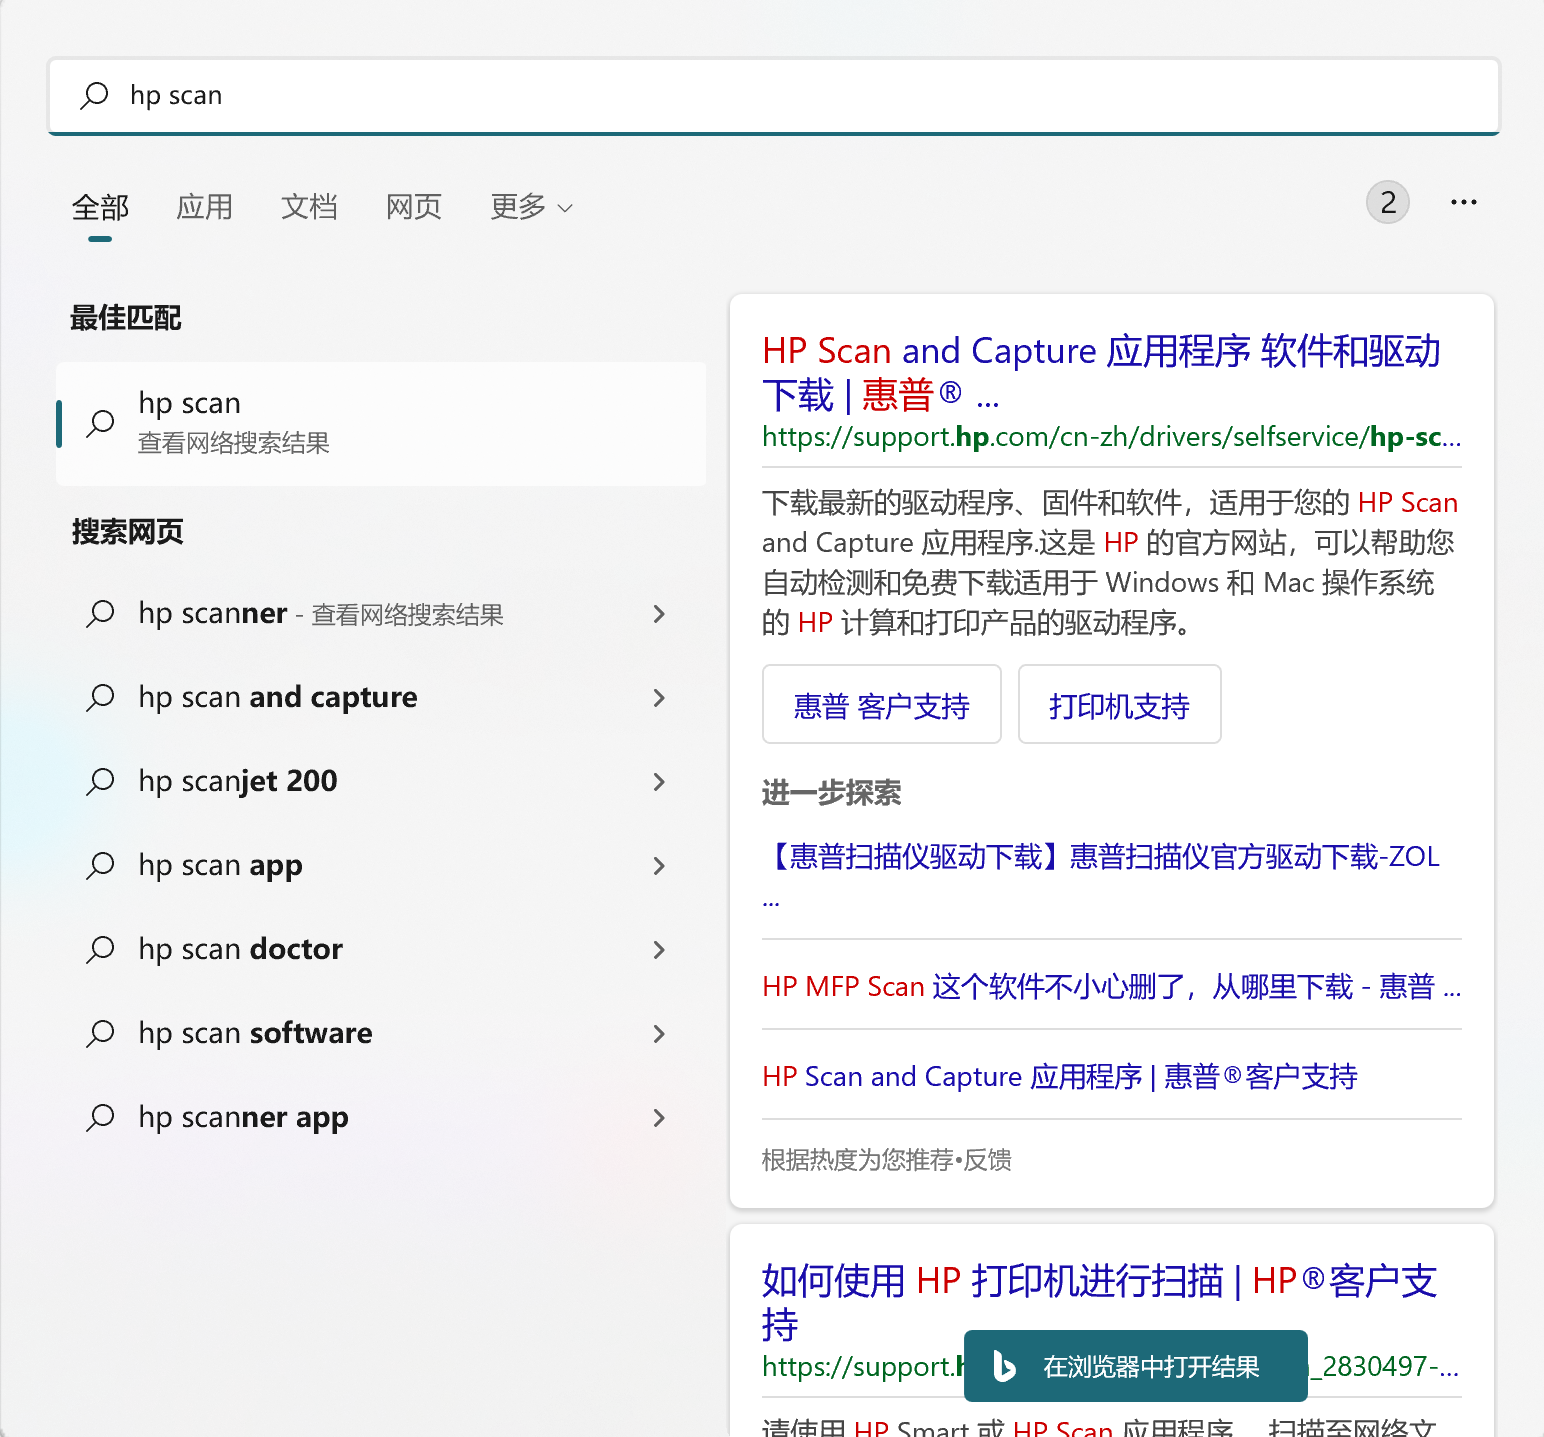Expand the hp scanjet 200 suggestion chevron
Viewport: 1544px width, 1437px height.
[659, 781]
